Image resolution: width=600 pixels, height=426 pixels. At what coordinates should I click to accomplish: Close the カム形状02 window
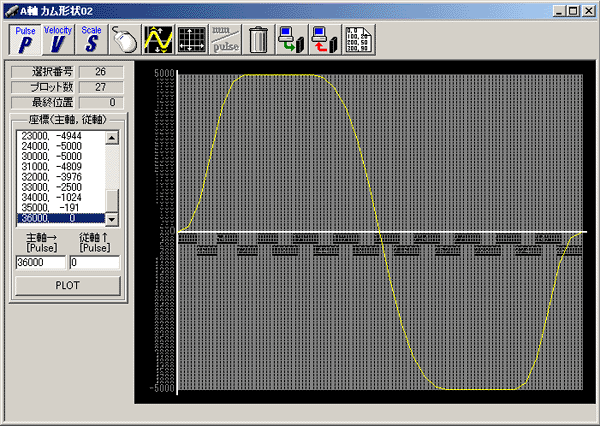[x=589, y=11]
